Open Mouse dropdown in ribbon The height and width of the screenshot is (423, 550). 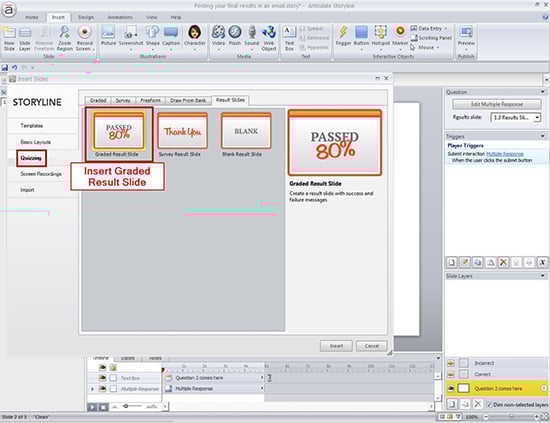(438, 47)
